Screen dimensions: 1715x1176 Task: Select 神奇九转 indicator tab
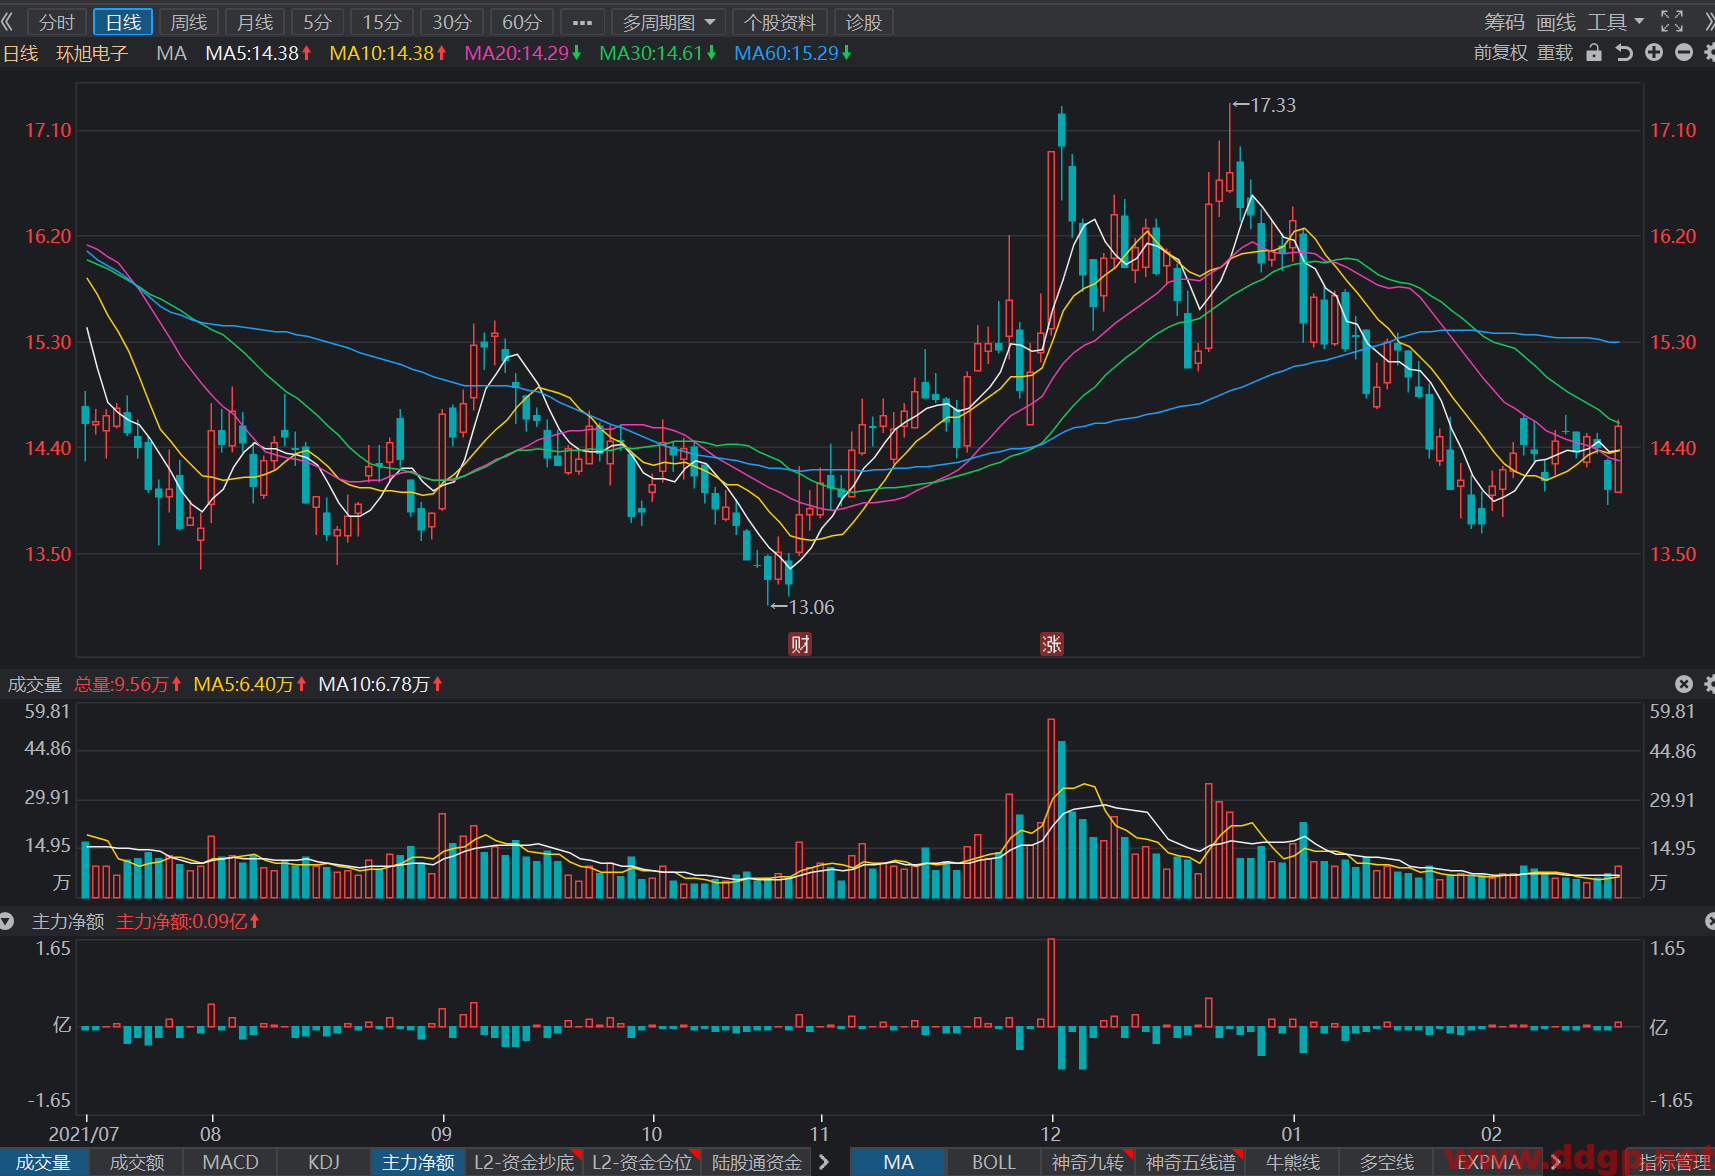[x=1087, y=1162]
